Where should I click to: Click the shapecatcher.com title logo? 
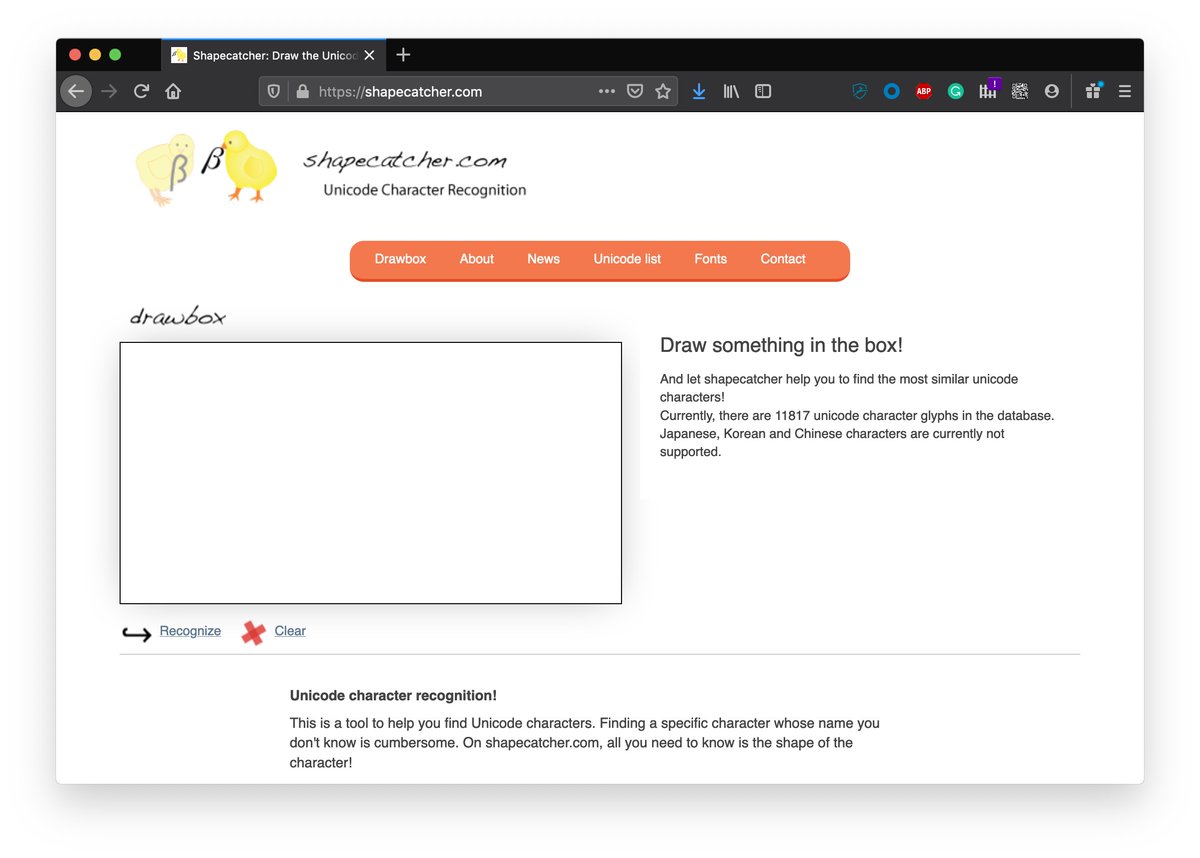tap(405, 160)
